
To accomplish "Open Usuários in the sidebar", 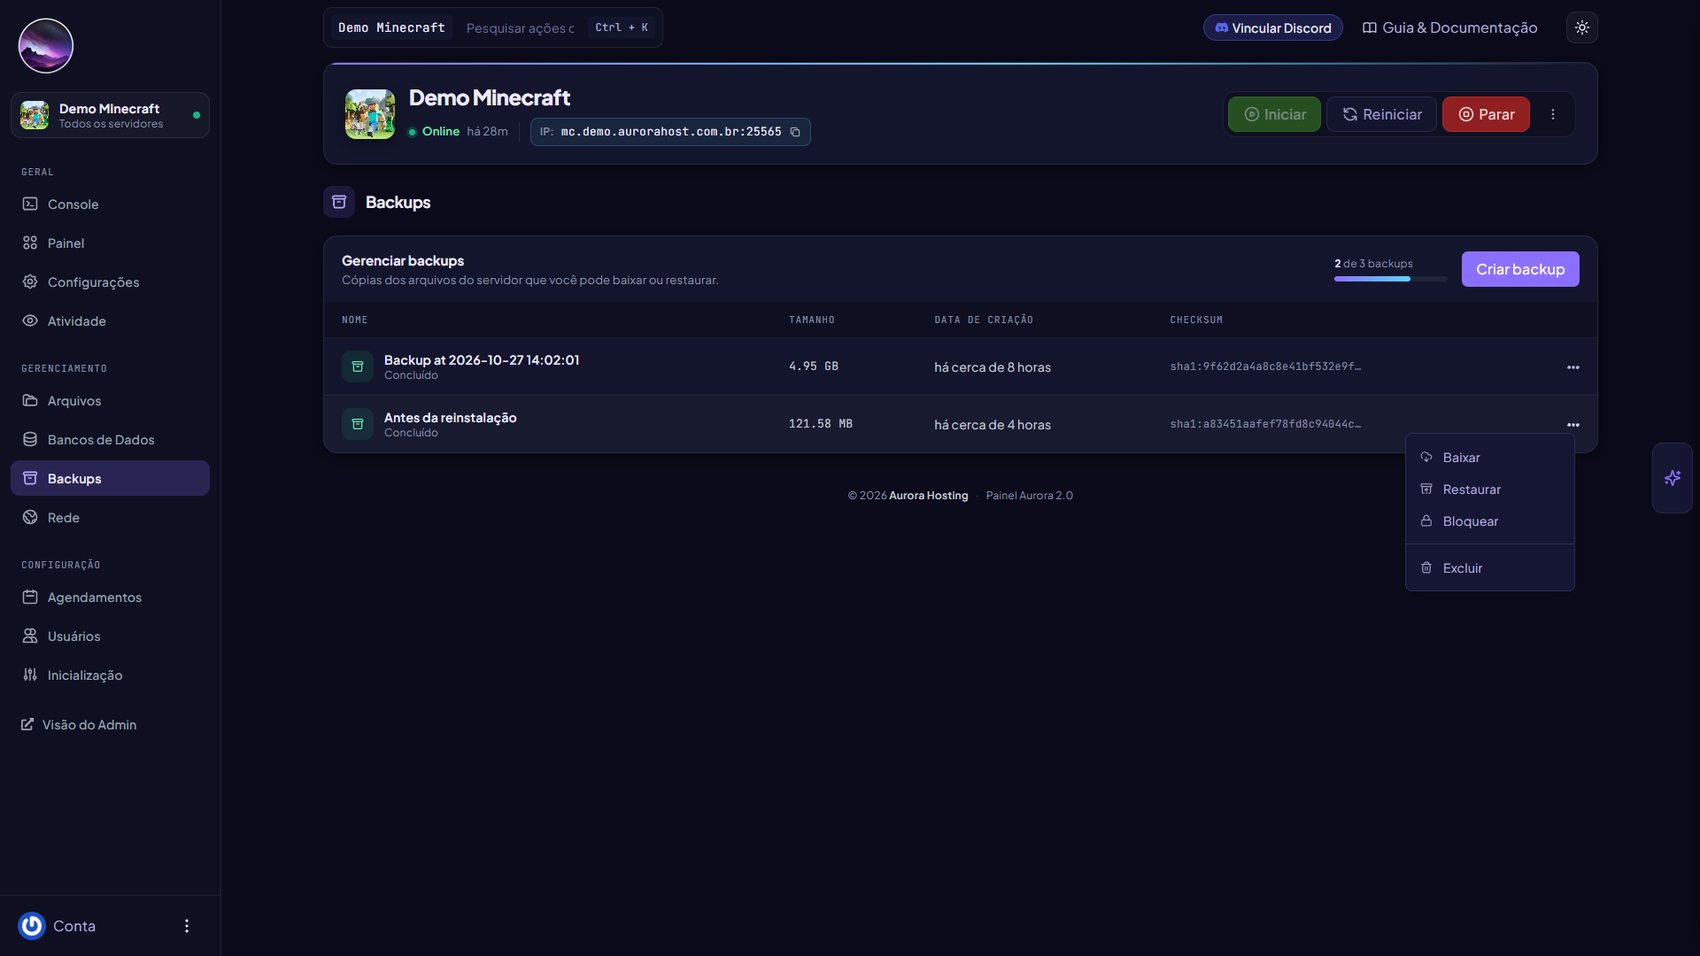I will tap(110, 636).
